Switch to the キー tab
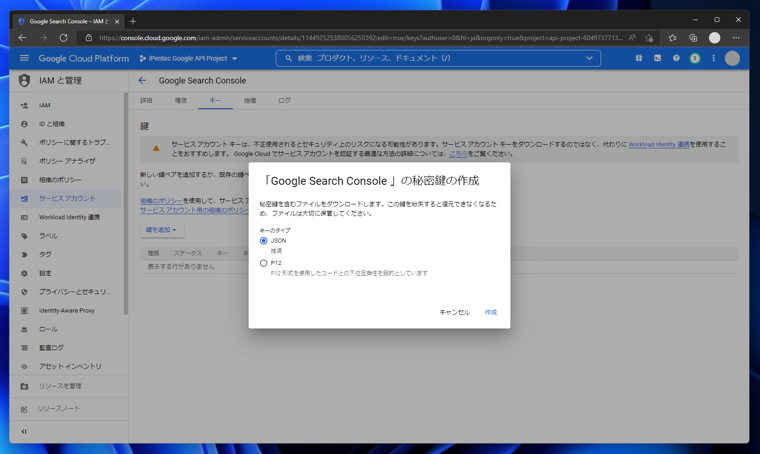The height and width of the screenshot is (454, 760). pos(215,100)
